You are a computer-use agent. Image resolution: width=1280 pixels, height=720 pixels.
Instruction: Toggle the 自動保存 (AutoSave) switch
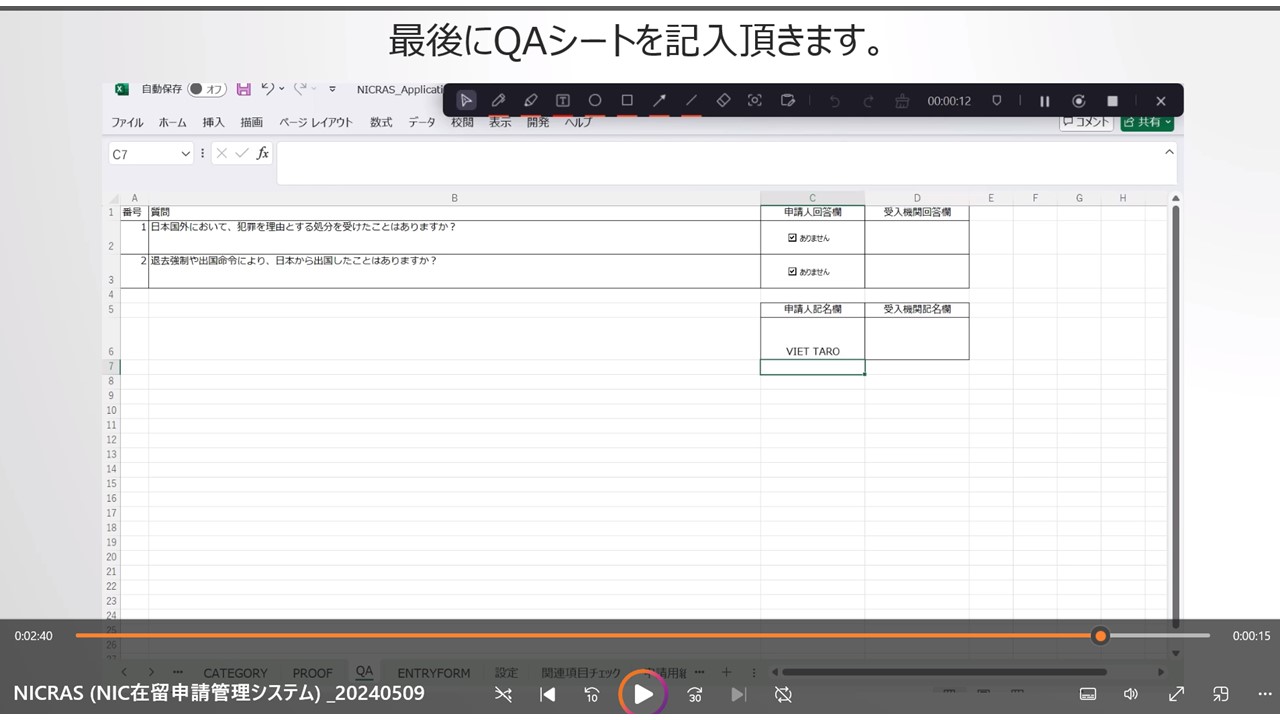point(206,88)
